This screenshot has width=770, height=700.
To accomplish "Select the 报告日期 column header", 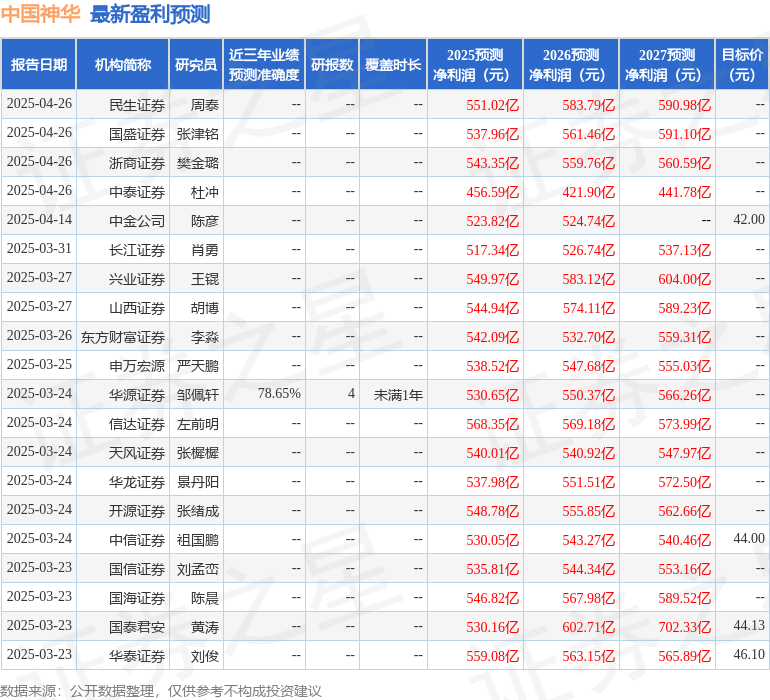I will point(39,64).
